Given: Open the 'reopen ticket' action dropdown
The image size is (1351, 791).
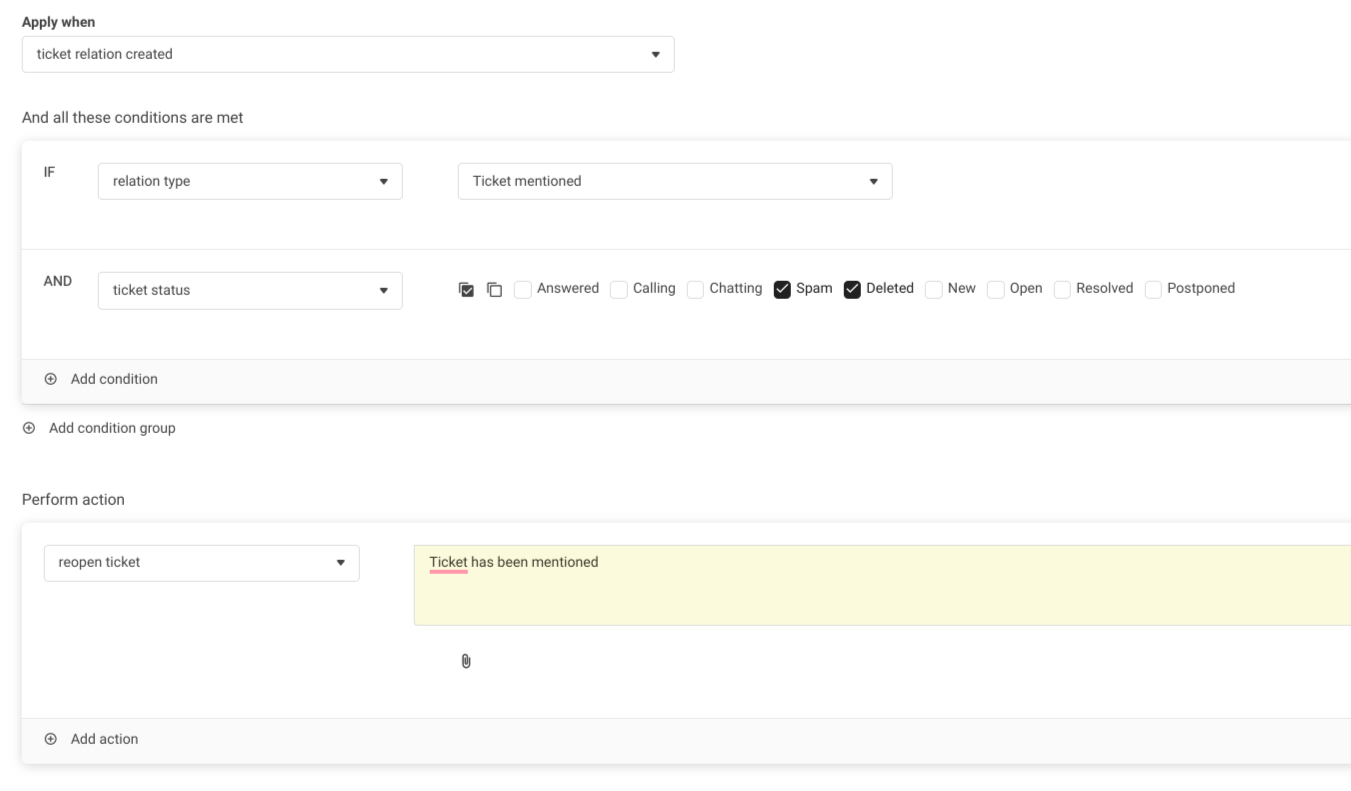Looking at the screenshot, I should coord(201,562).
